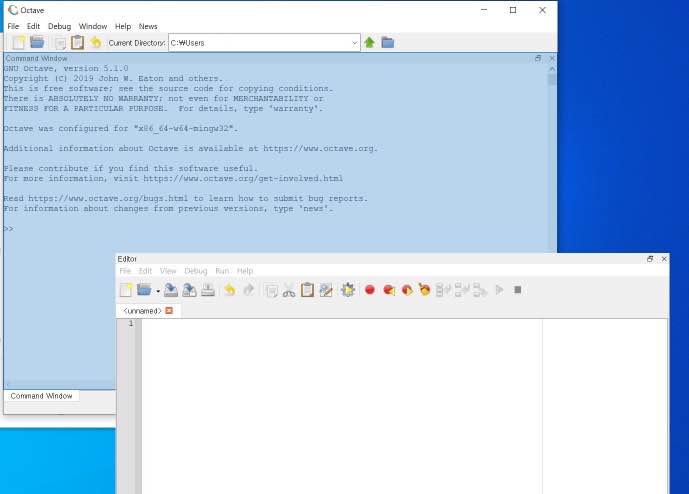
Task: Create new file in Editor toolbar
Action: (126, 290)
